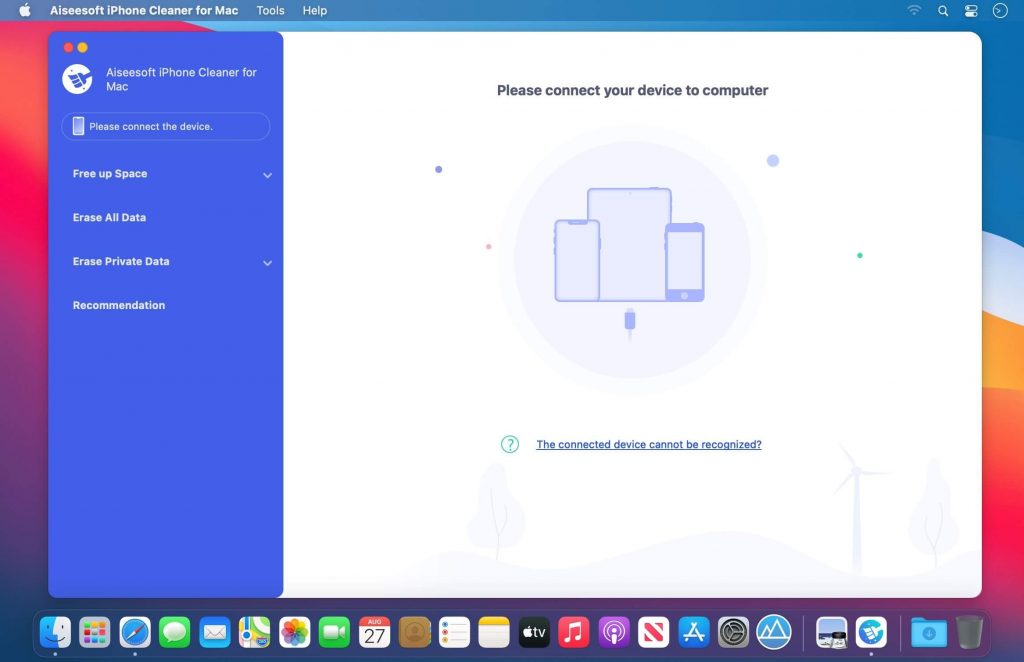Open Aiseesoft iPhone Cleaner from the Dock

[873, 632]
